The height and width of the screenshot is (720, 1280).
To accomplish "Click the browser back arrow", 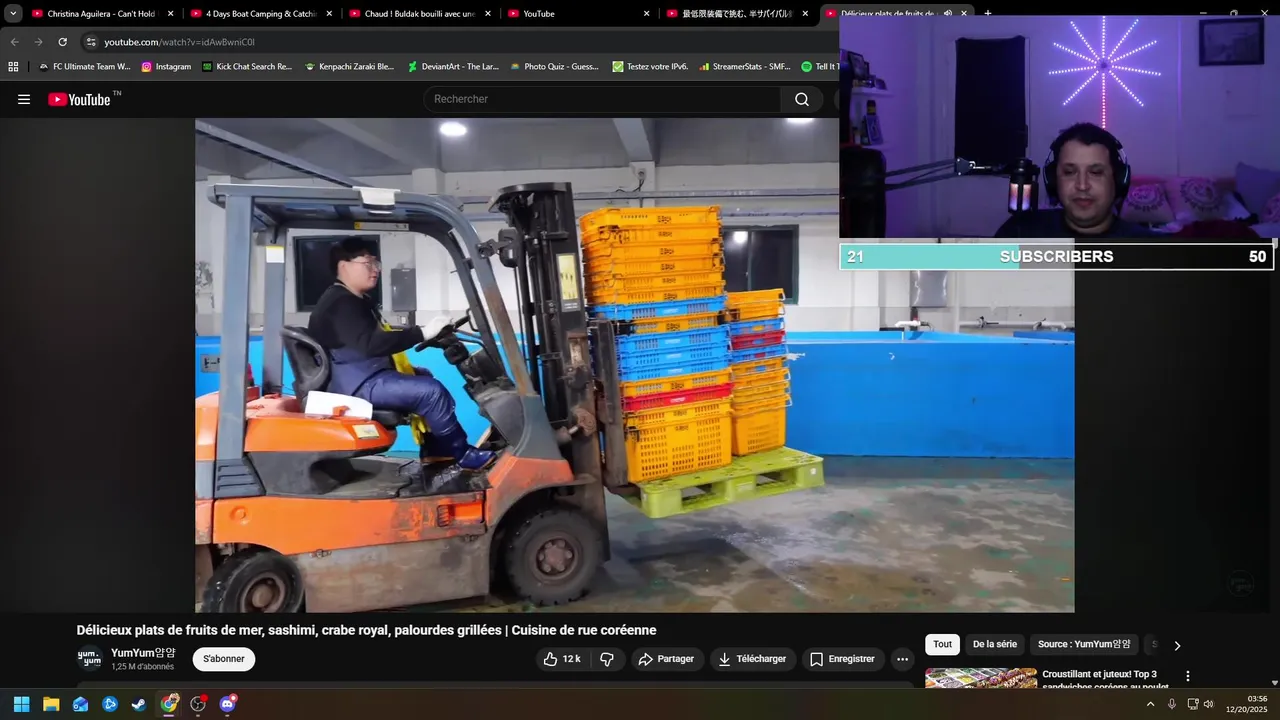I will pos(14,42).
